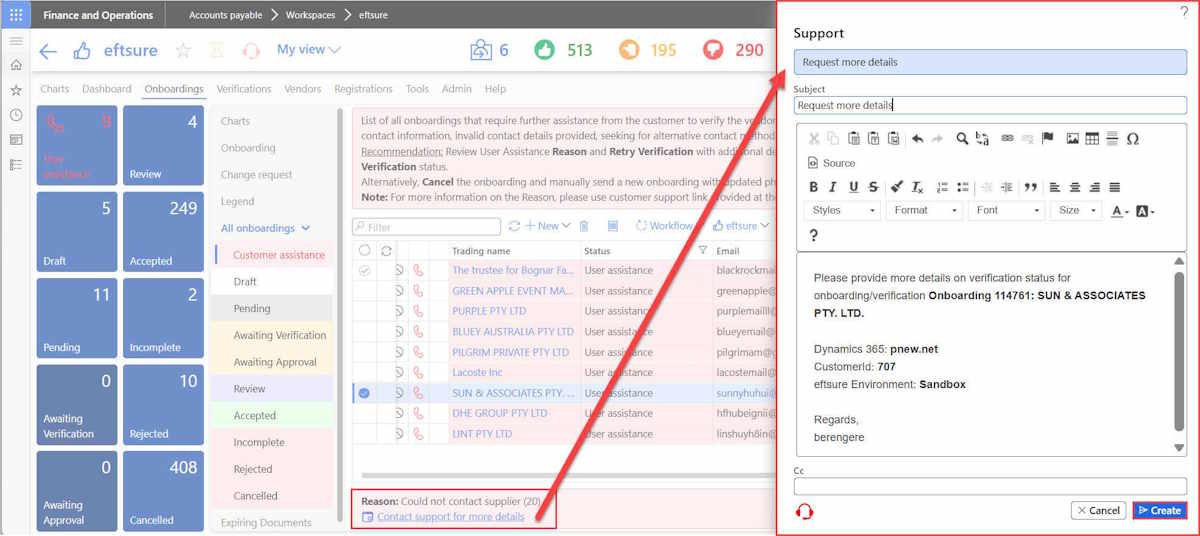
Task: Apply strikethrough in editor
Action: (873, 187)
